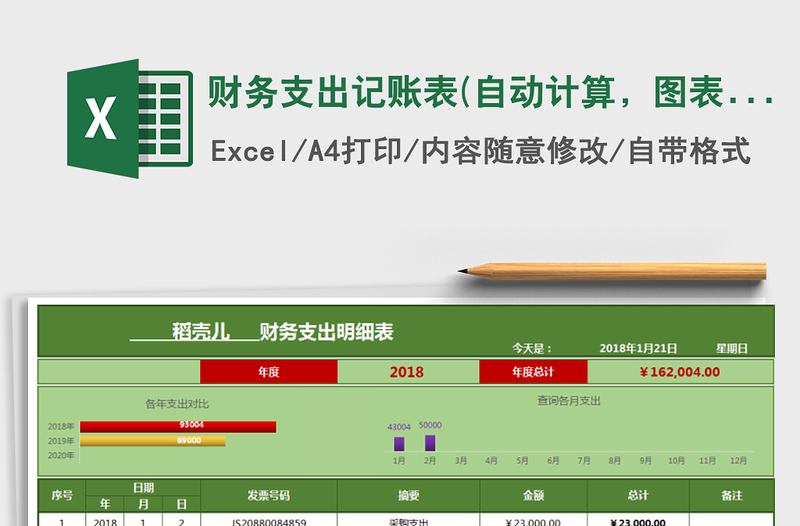The height and width of the screenshot is (526, 800).
Task: Select the total ¥162,004.00 cell
Action: pos(679,372)
